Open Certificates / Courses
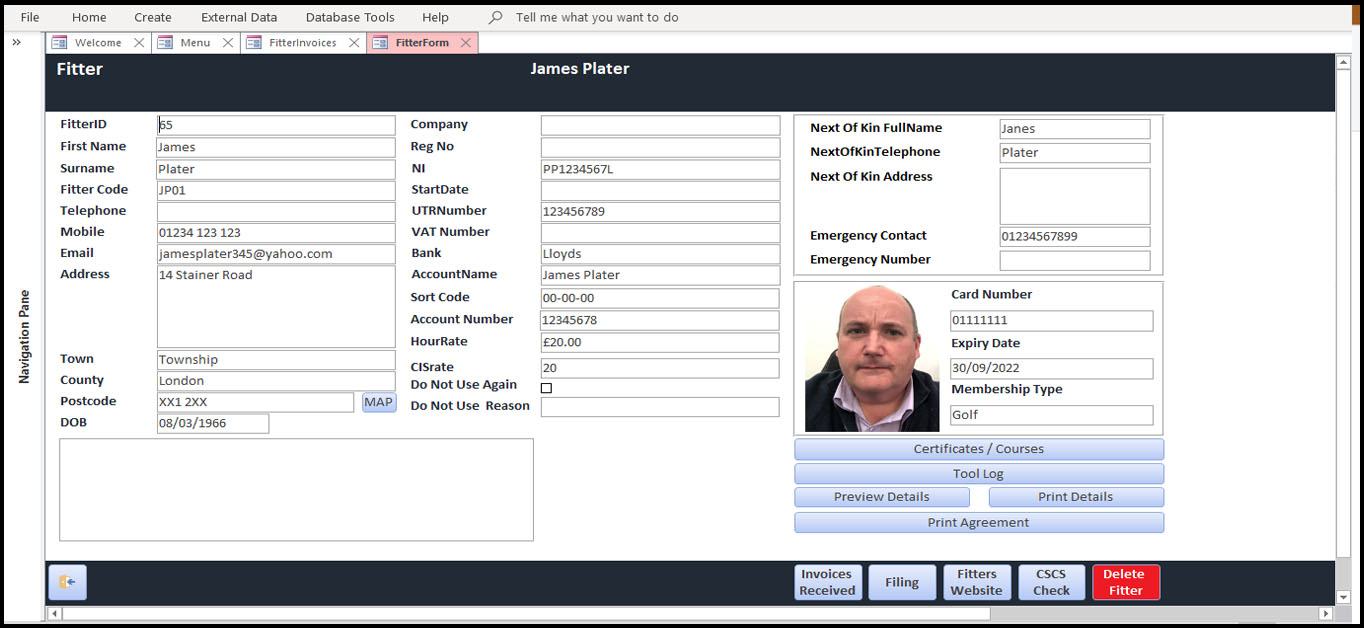 coord(978,449)
